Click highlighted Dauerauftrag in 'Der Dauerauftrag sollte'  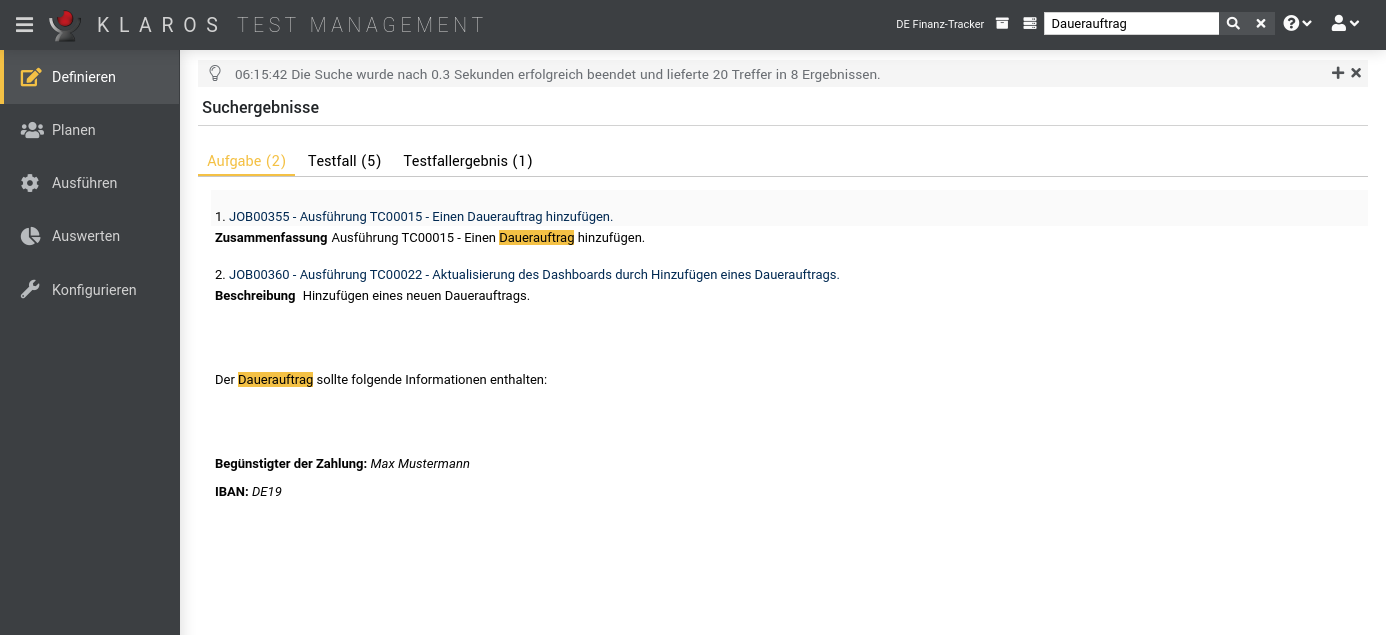click(x=275, y=380)
